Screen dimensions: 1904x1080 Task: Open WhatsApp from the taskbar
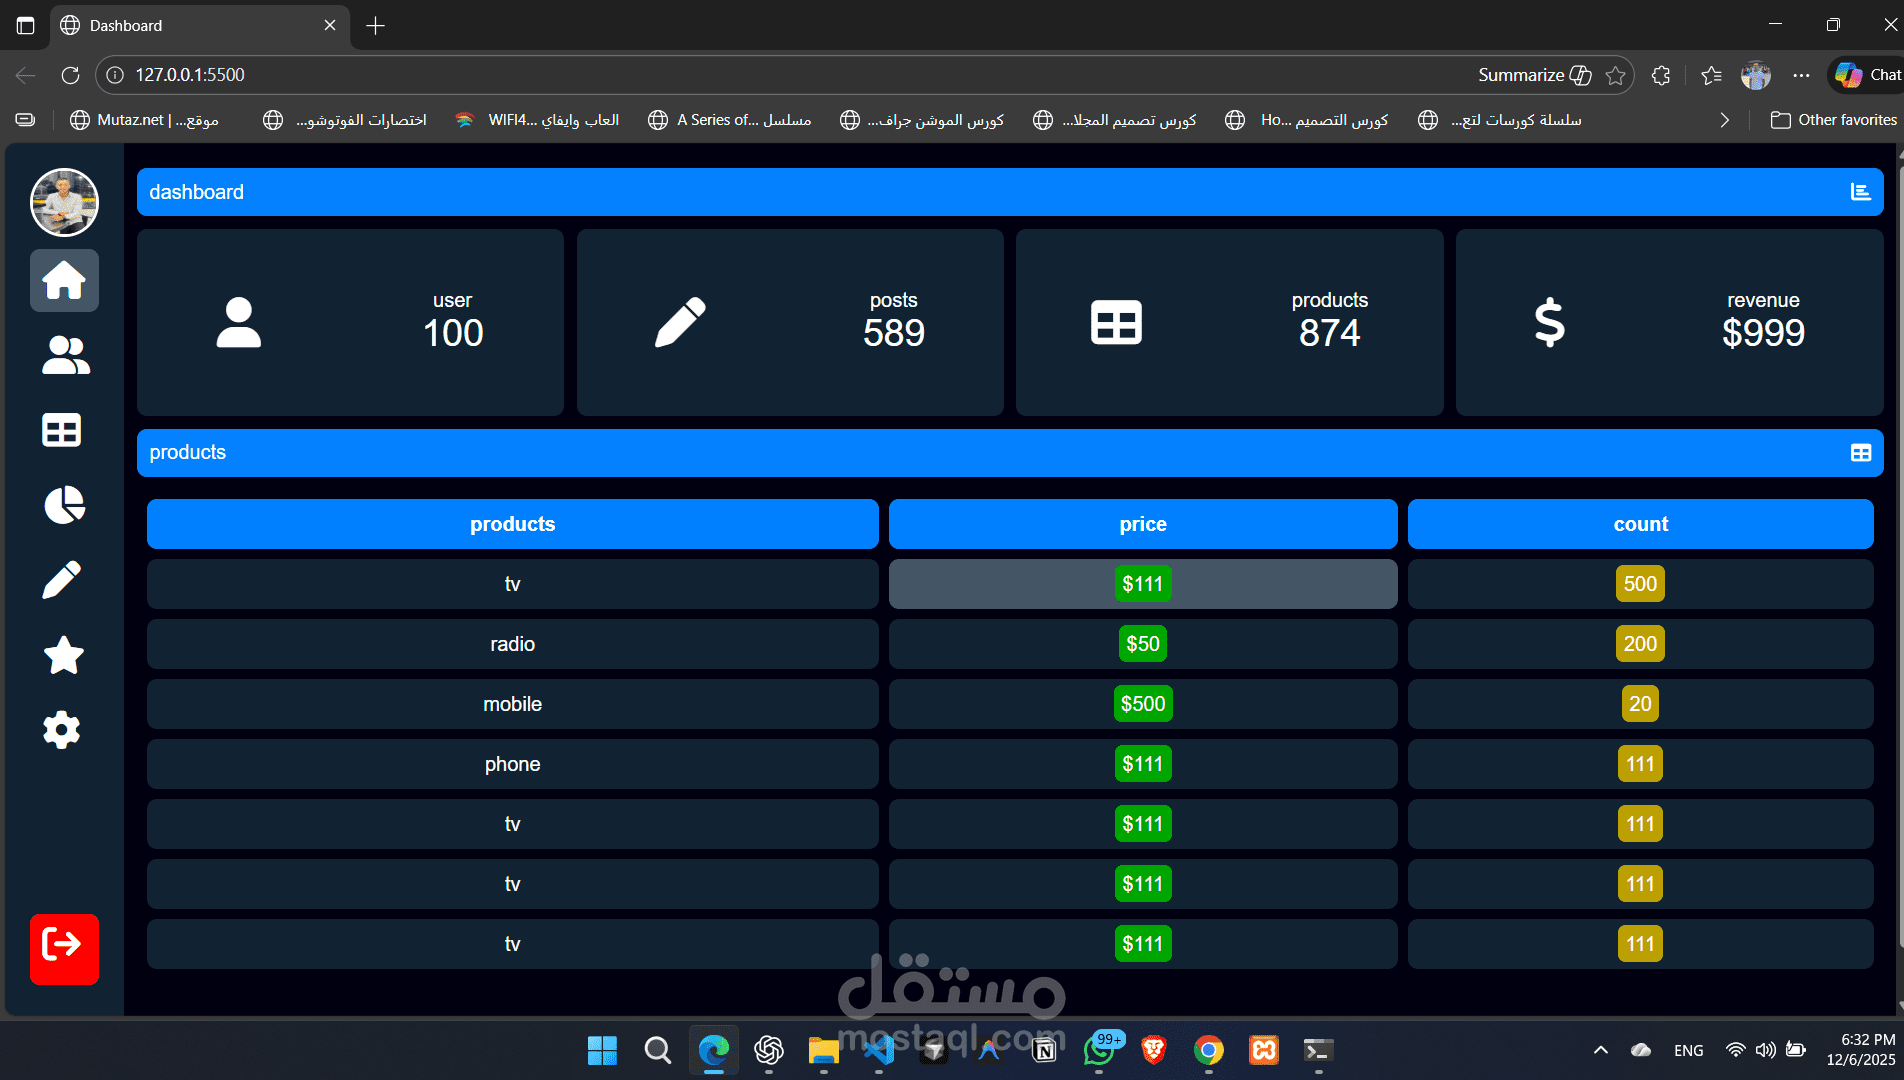coord(1100,1051)
